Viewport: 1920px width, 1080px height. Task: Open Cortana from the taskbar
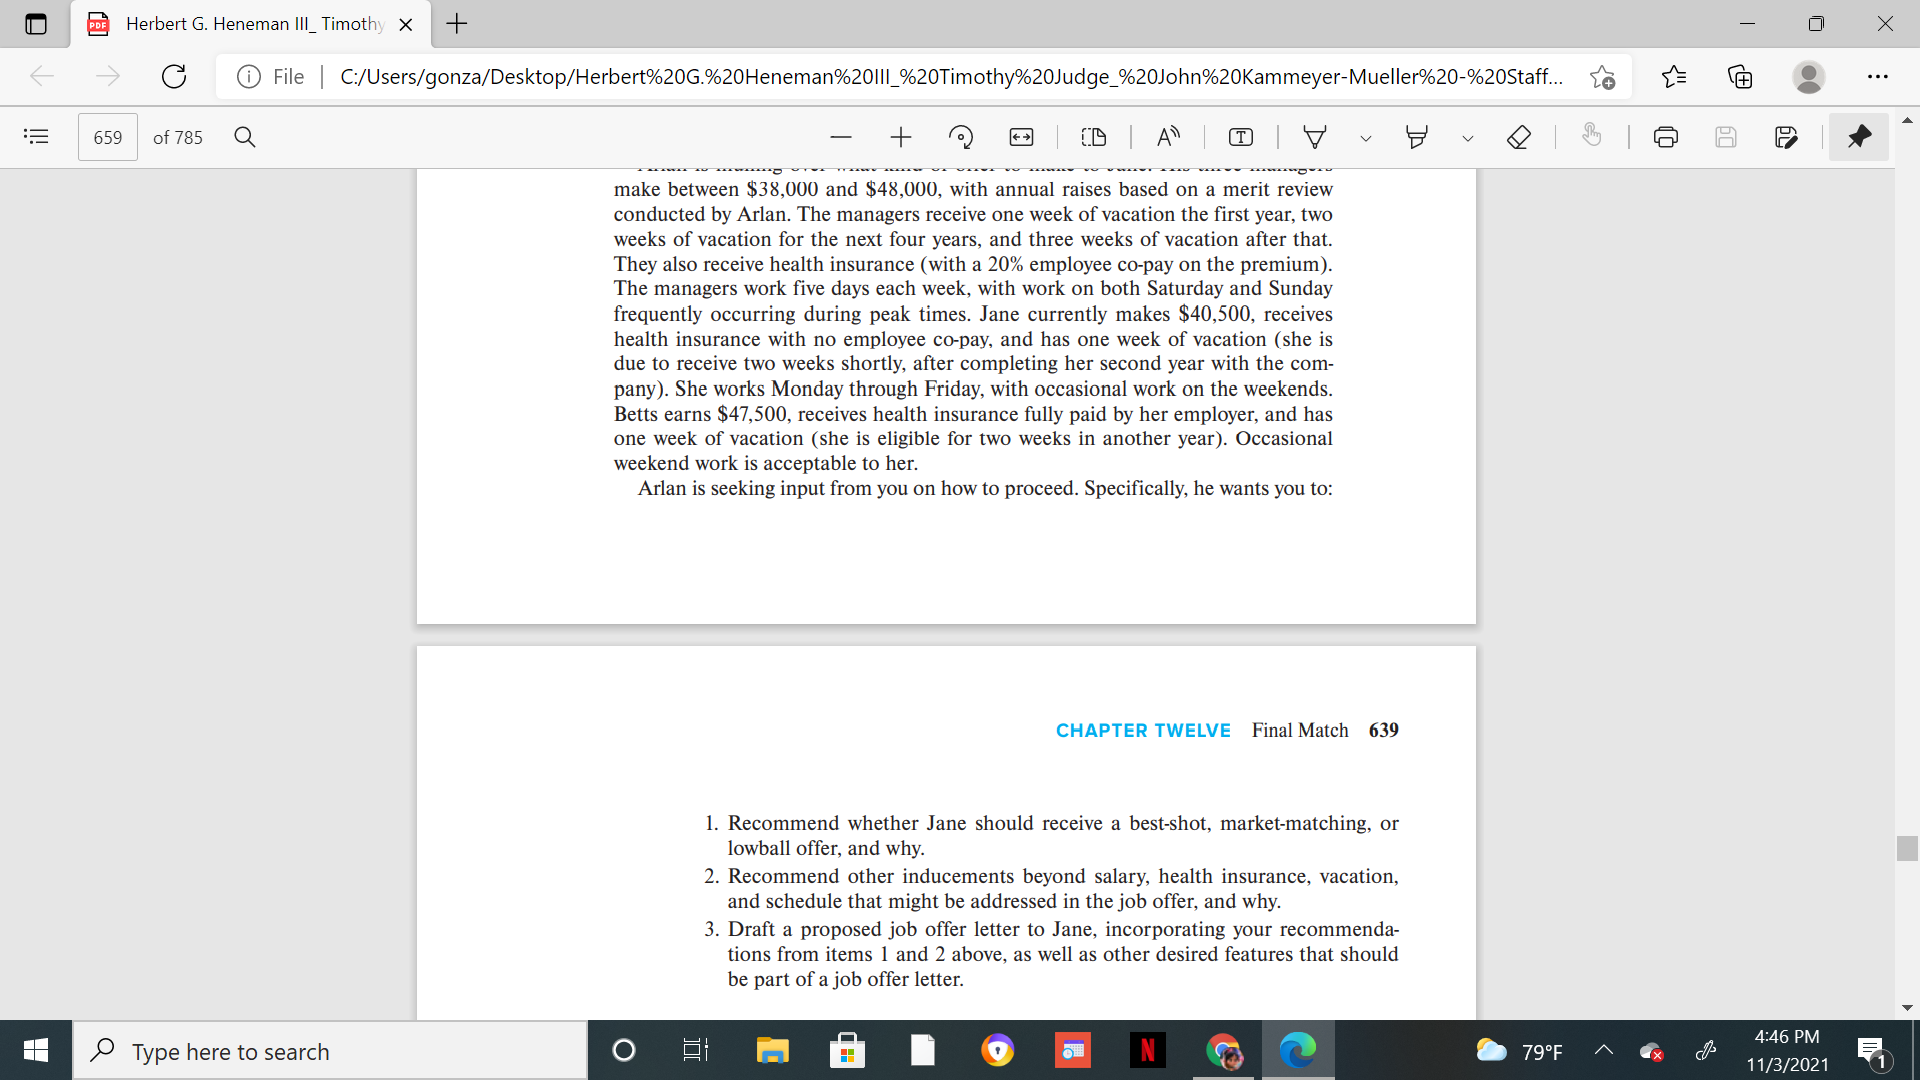pos(623,1051)
